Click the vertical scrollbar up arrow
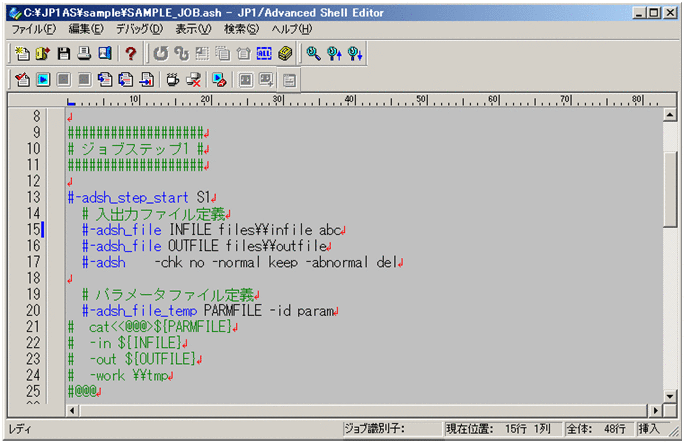 [x=670, y=115]
